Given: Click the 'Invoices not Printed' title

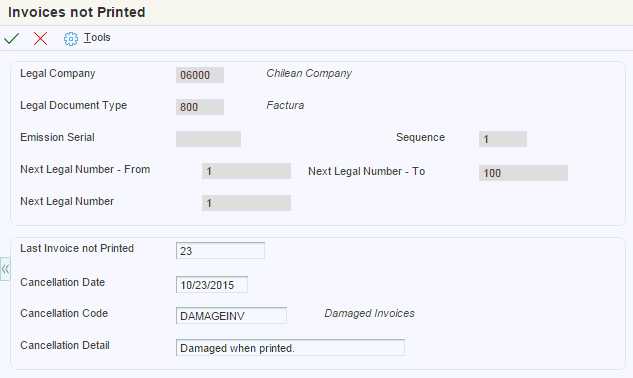Looking at the screenshot, I should pyautogui.click(x=77, y=12).
